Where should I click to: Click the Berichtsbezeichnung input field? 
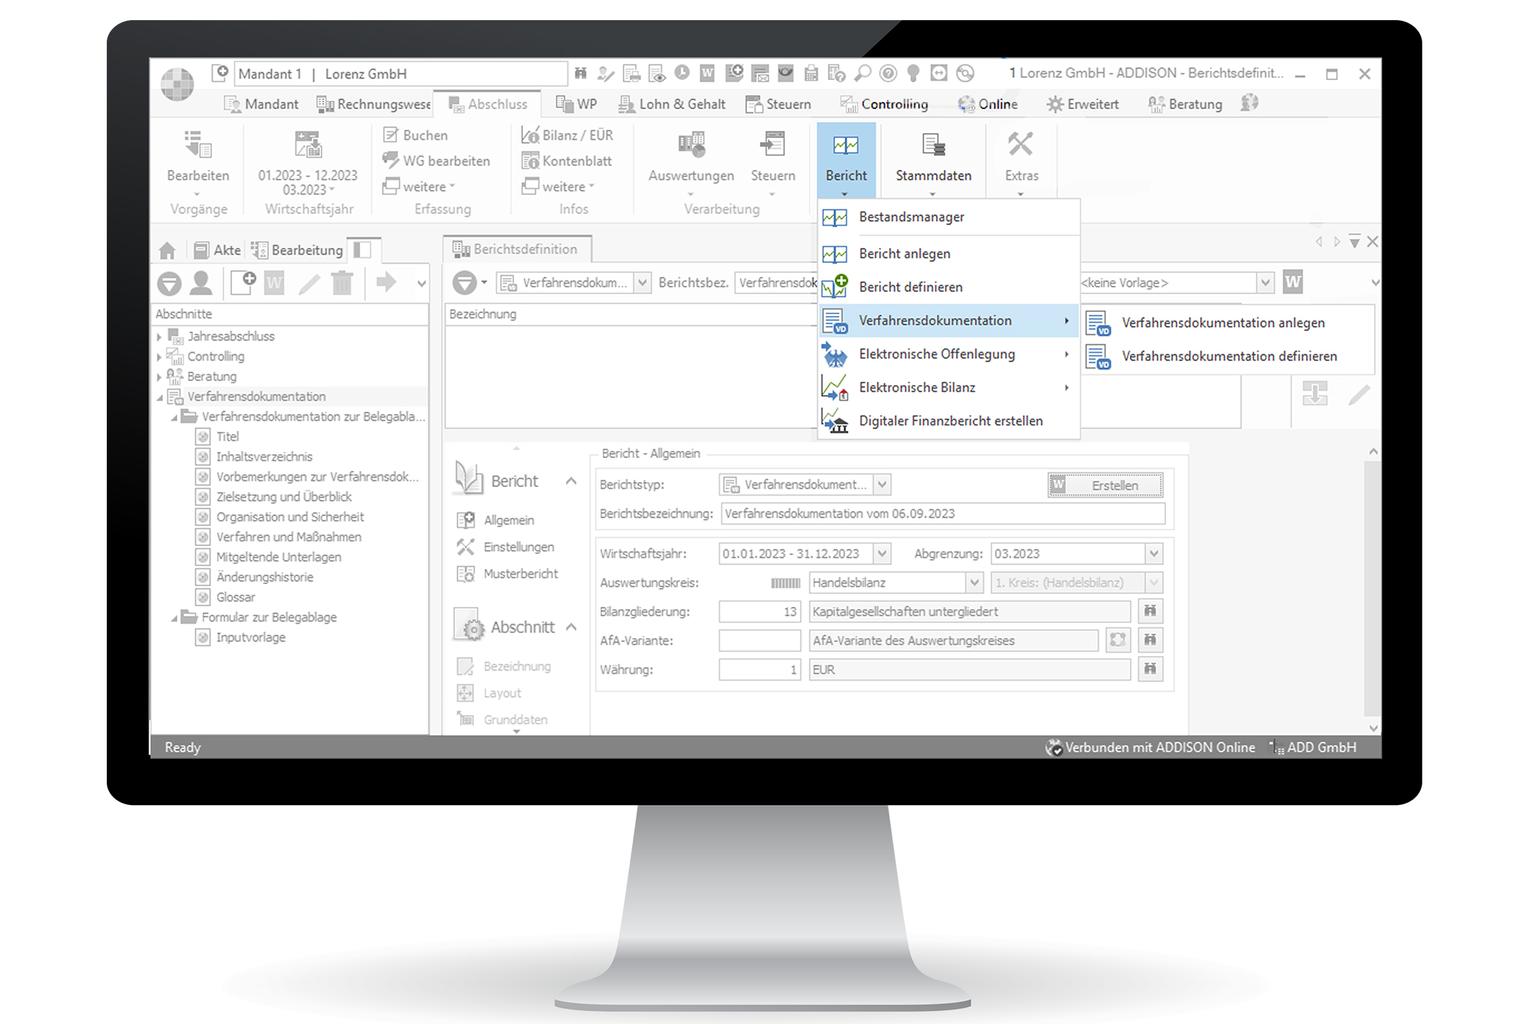[x=942, y=513]
